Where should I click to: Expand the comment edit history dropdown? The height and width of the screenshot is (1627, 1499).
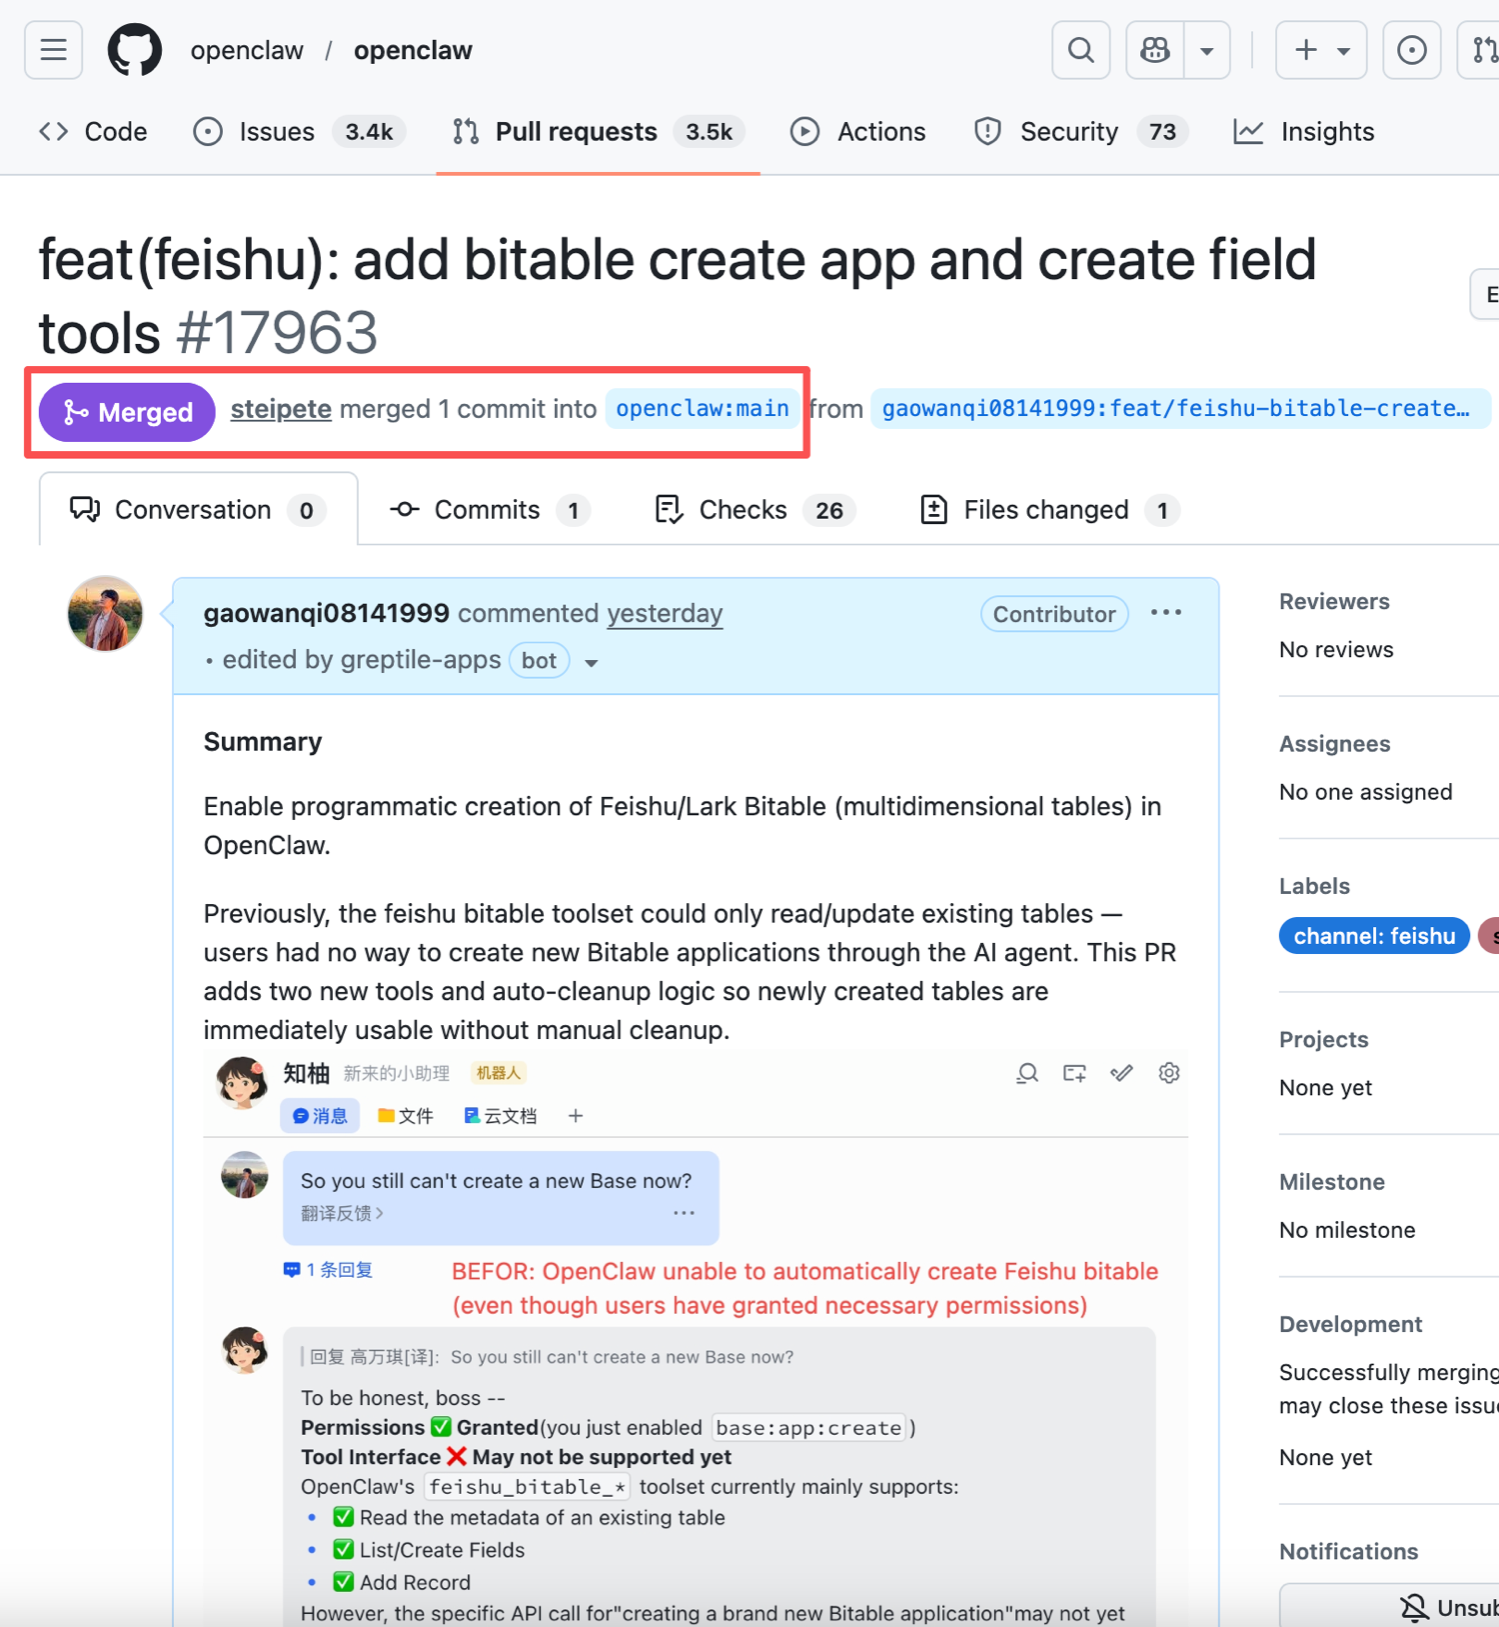591,662
